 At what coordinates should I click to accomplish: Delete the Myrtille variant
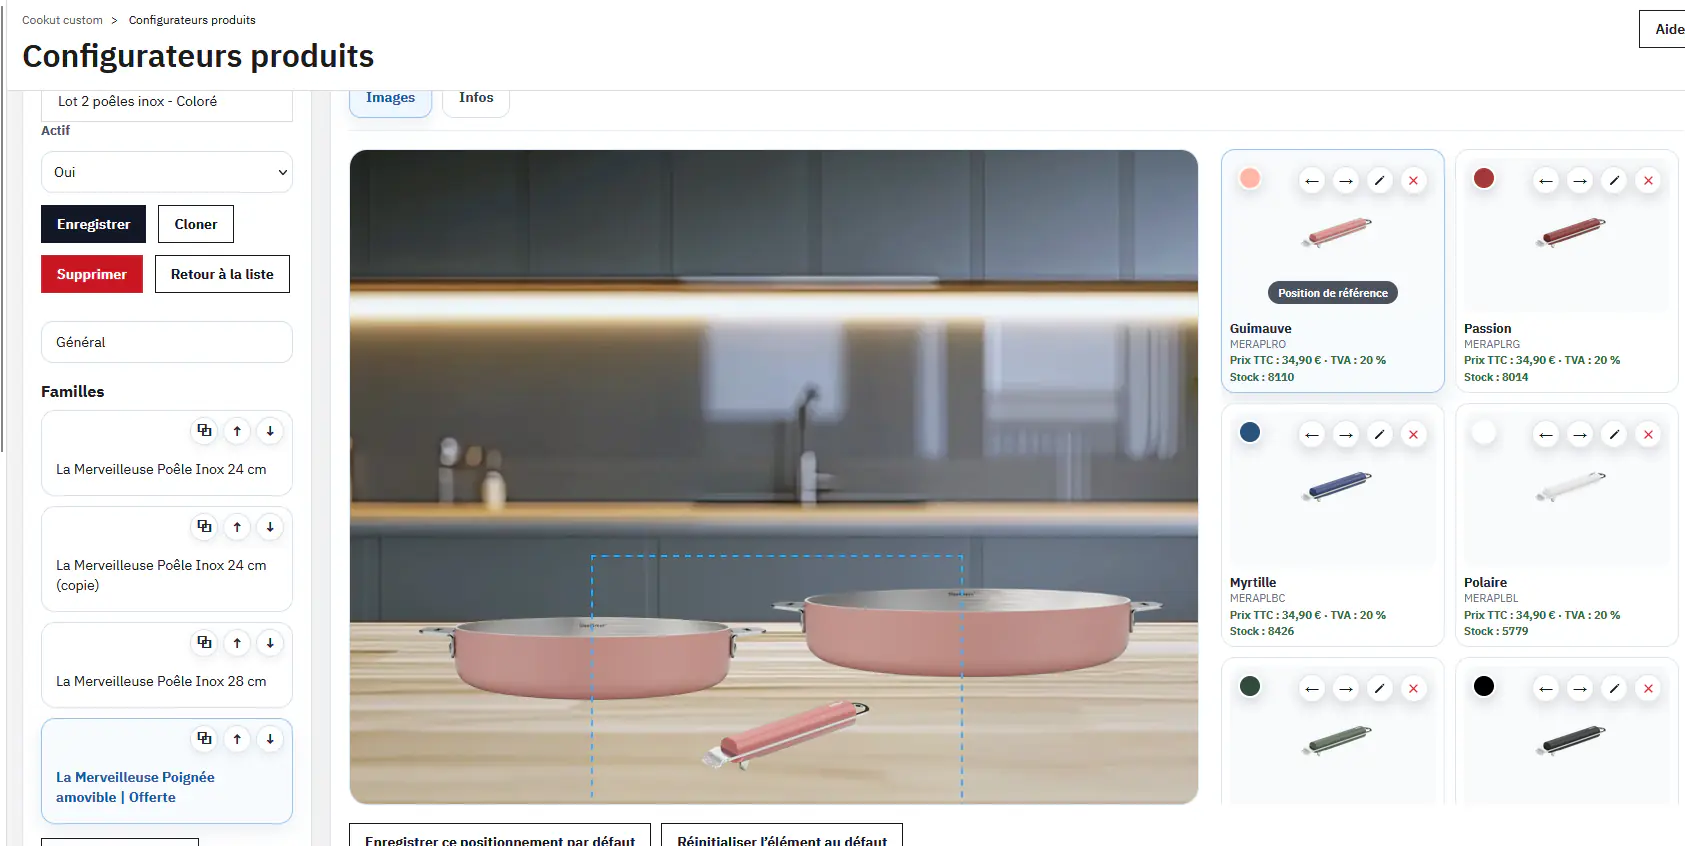1413,435
